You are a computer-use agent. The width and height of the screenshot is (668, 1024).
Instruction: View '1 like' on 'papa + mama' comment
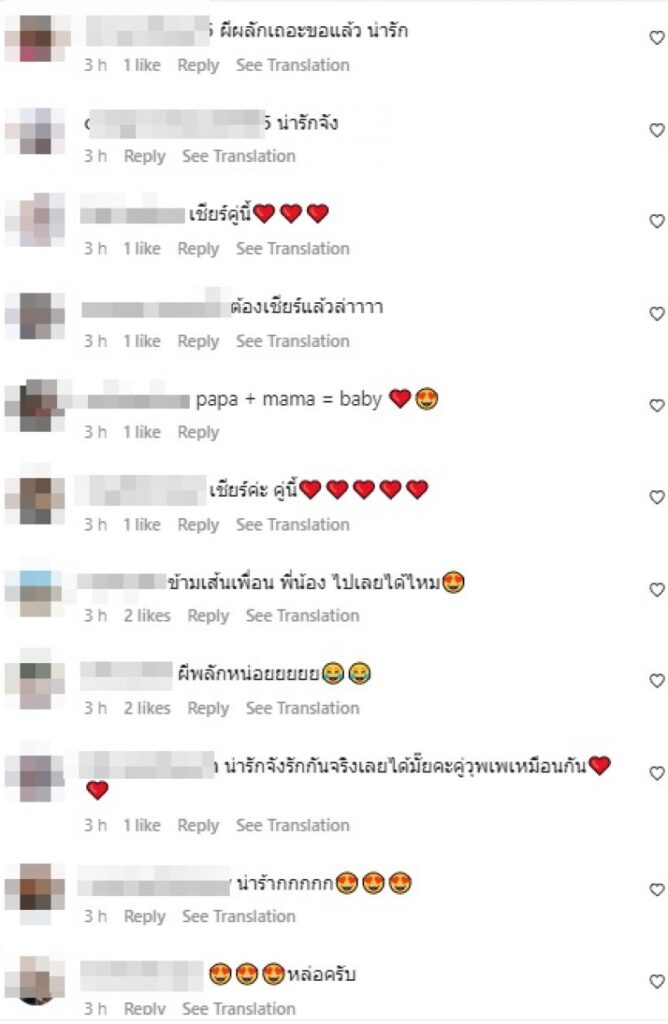(x=142, y=432)
